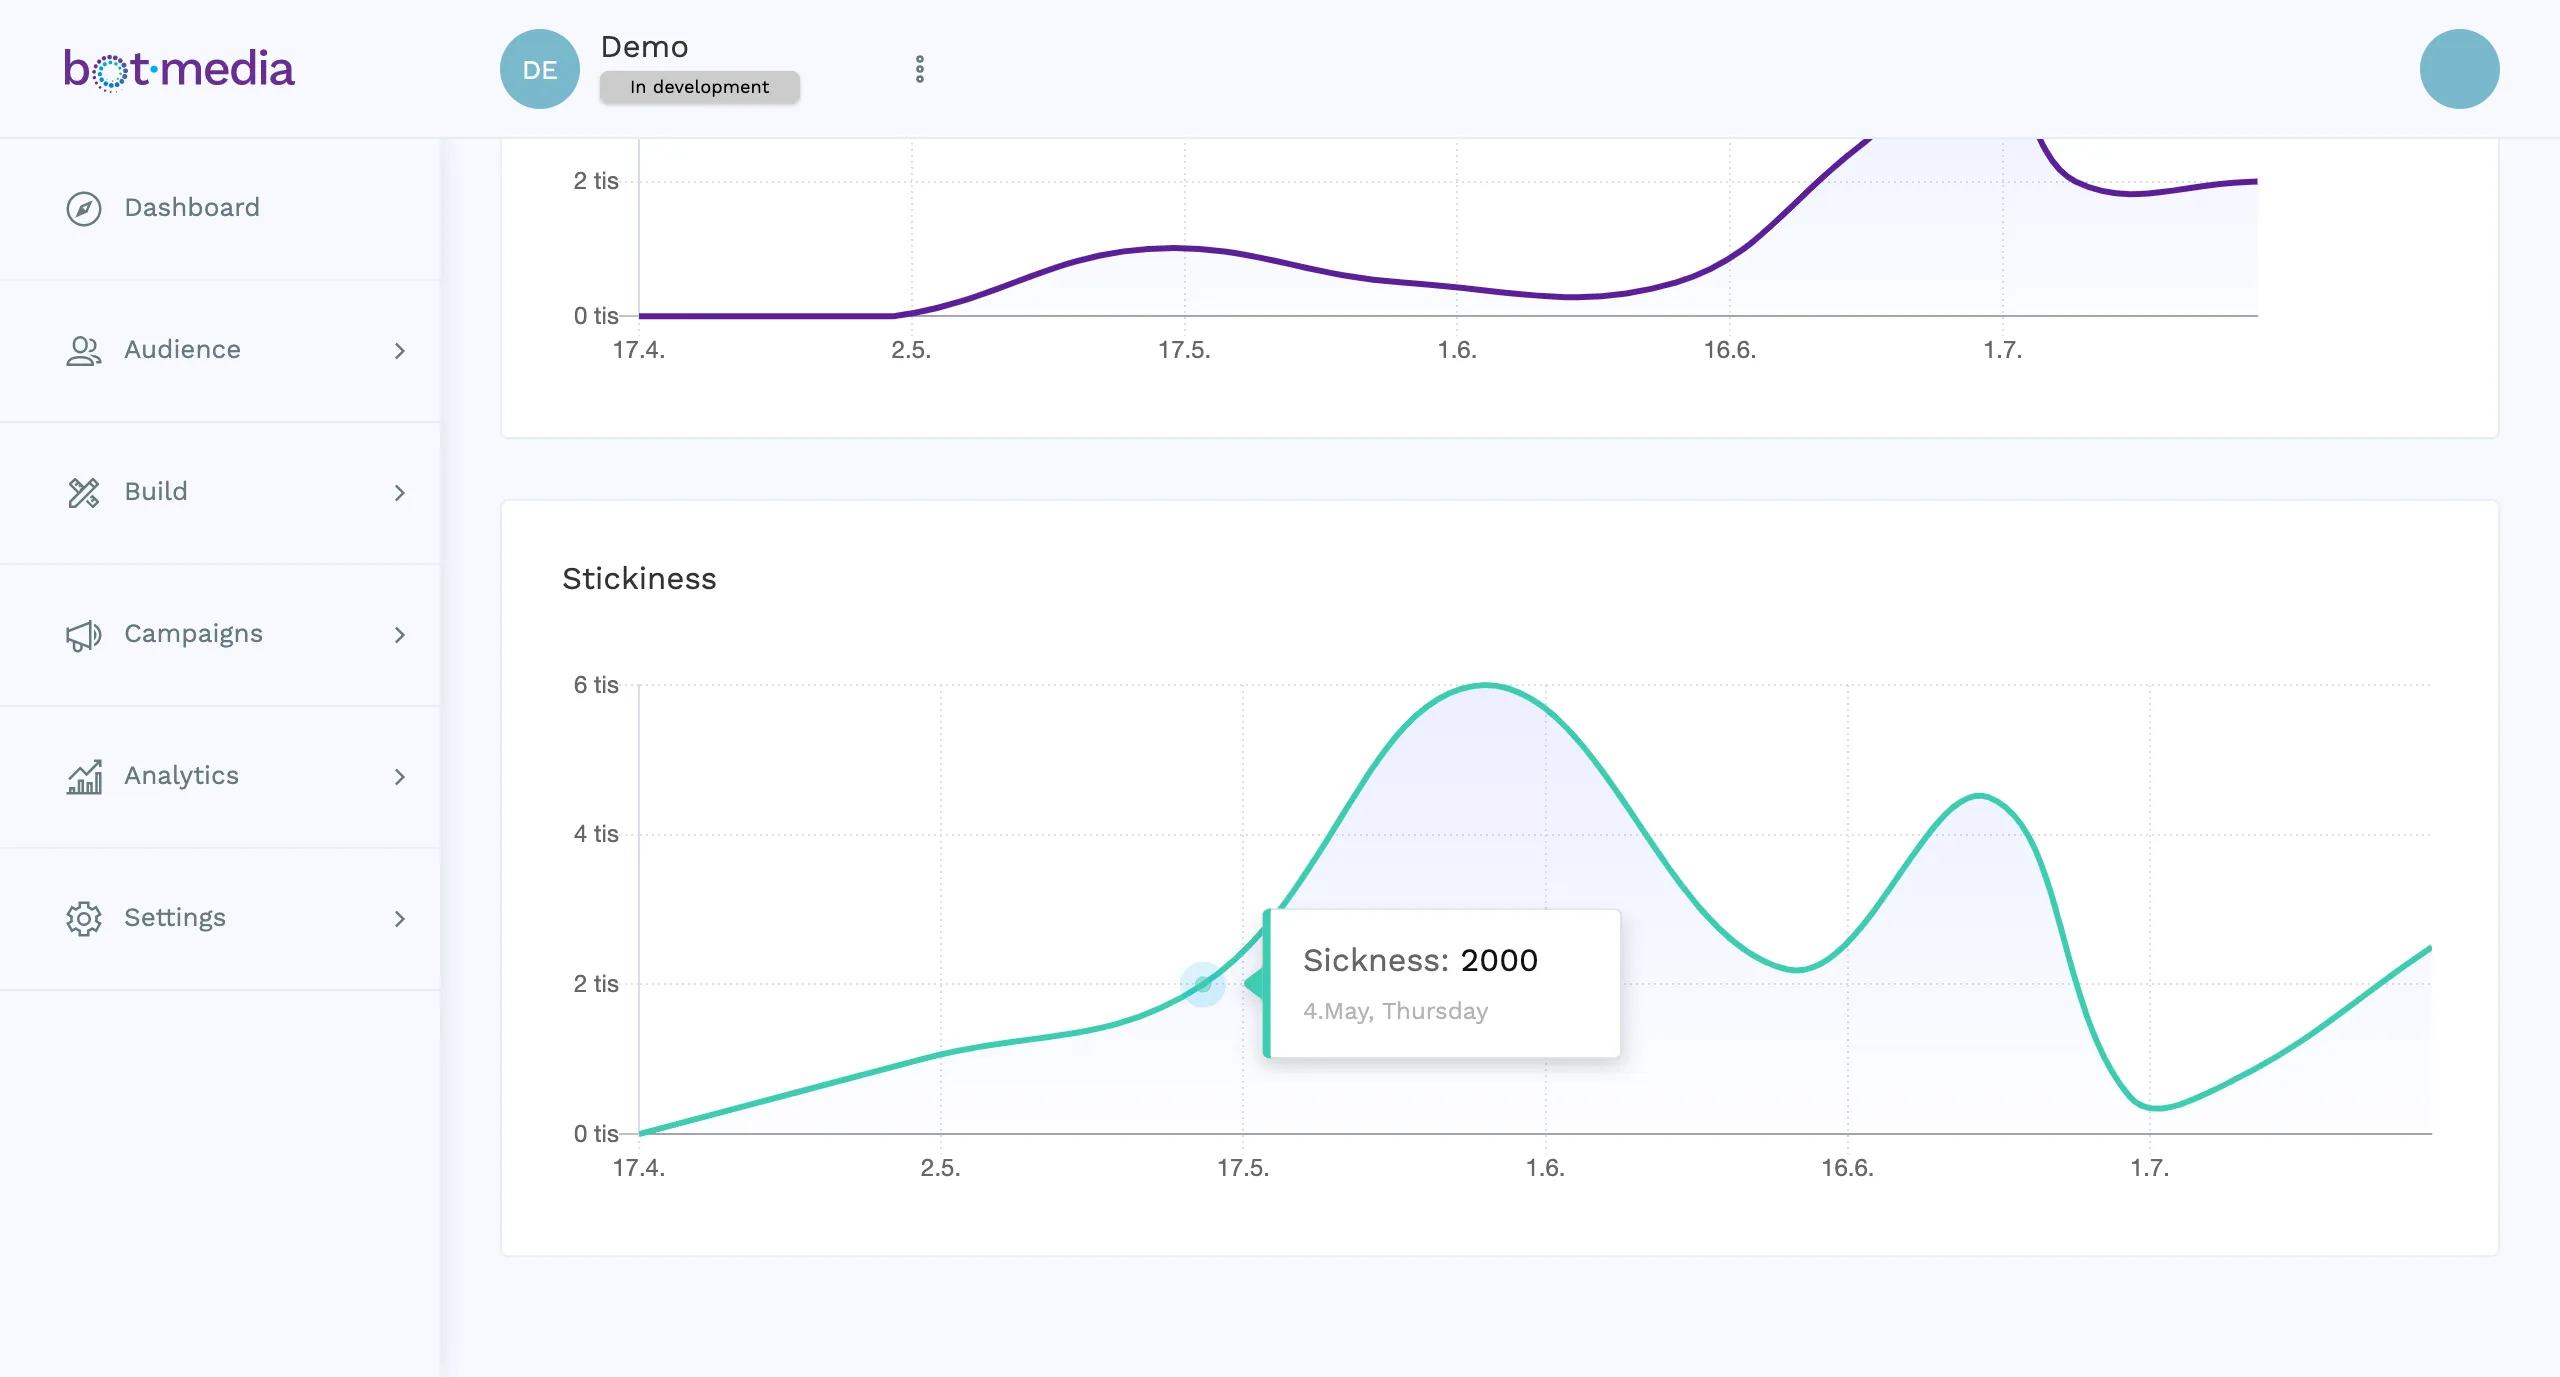The height and width of the screenshot is (1377, 2560).
Task: Click the 16.6. label on Stickiness chart
Action: point(1847,1168)
